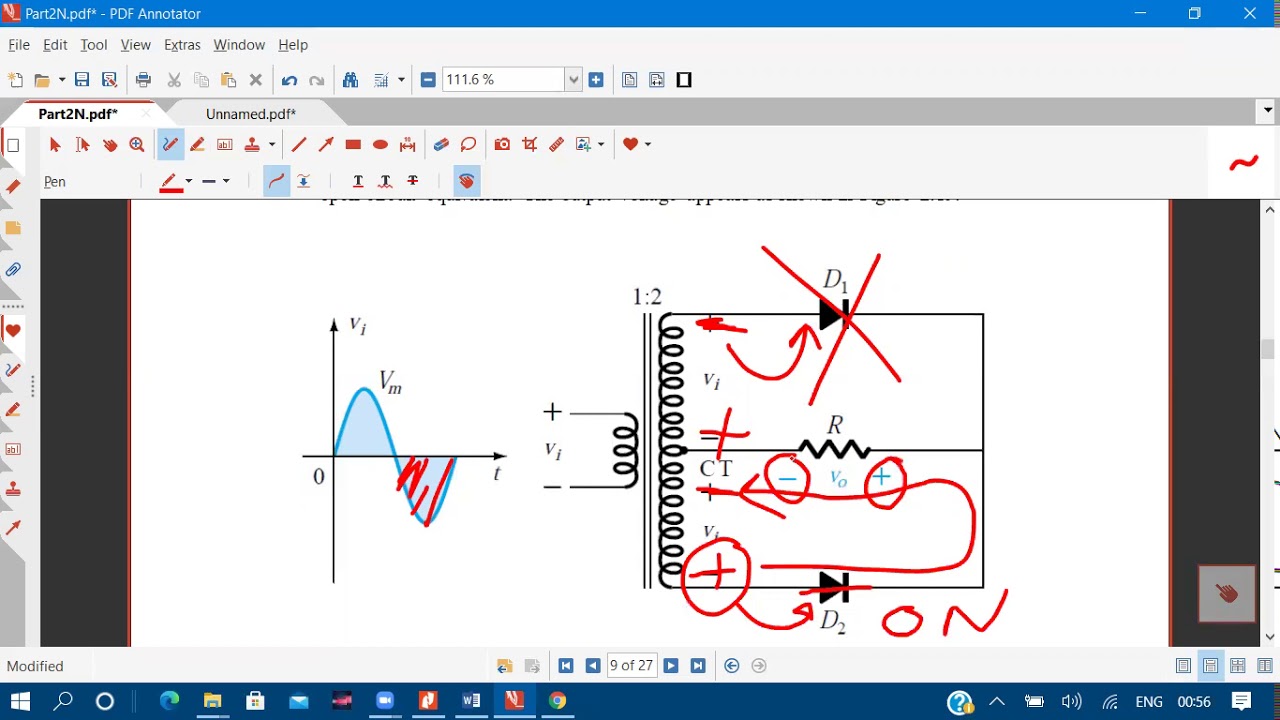Toggle squiggly underline pen style

385,181
